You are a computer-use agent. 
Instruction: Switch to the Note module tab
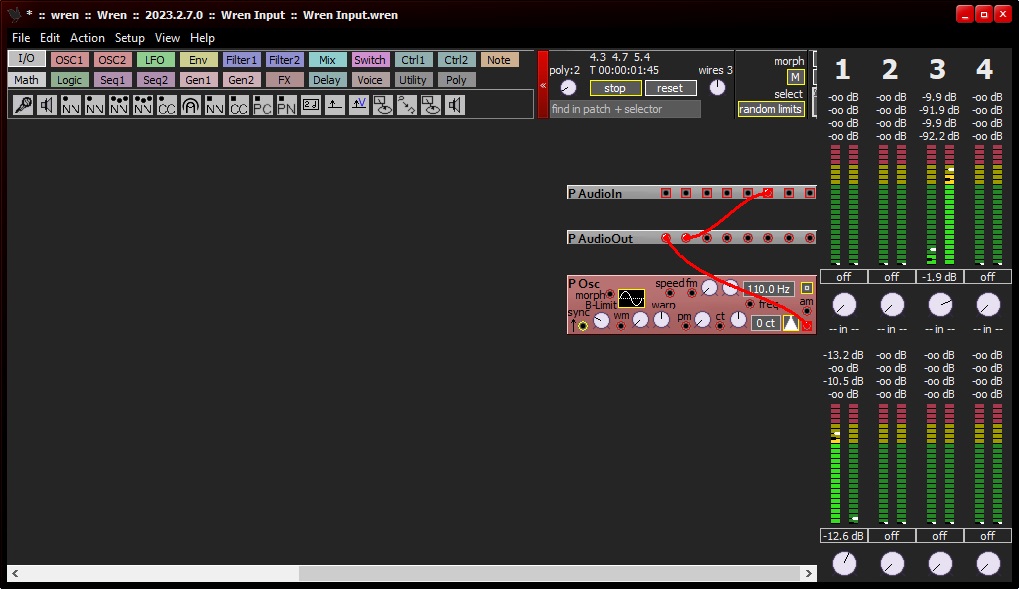[x=498, y=60]
